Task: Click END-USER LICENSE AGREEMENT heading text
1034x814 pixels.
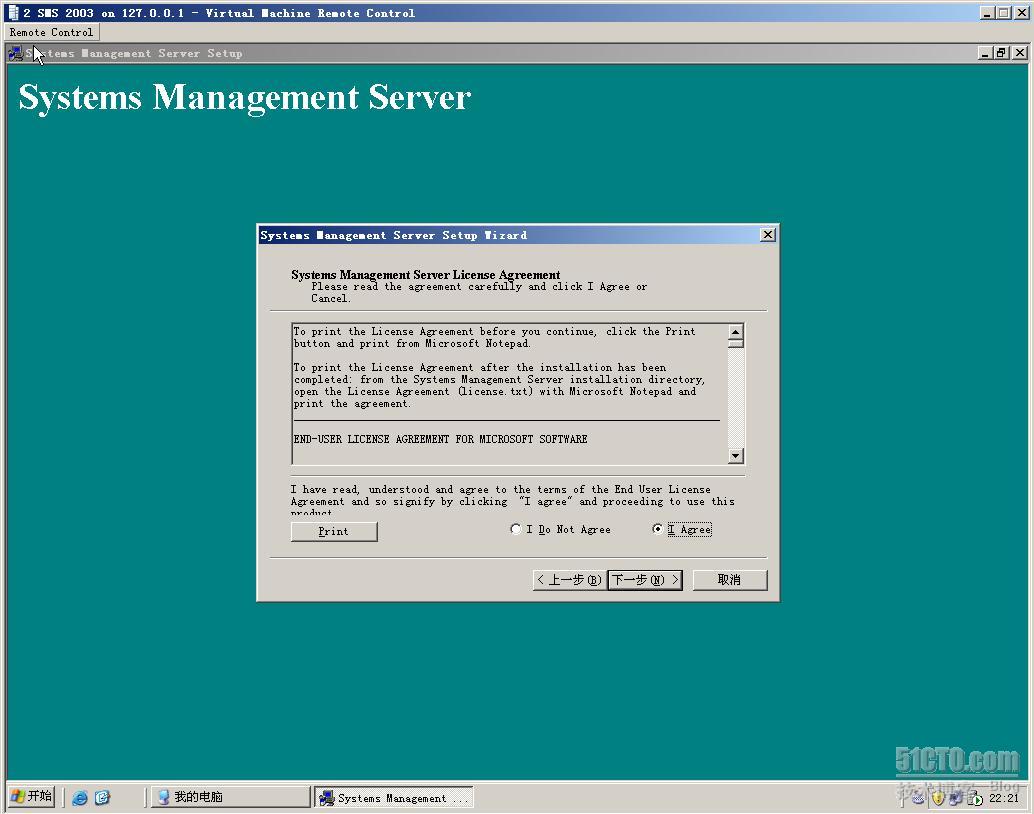Action: (x=440, y=439)
